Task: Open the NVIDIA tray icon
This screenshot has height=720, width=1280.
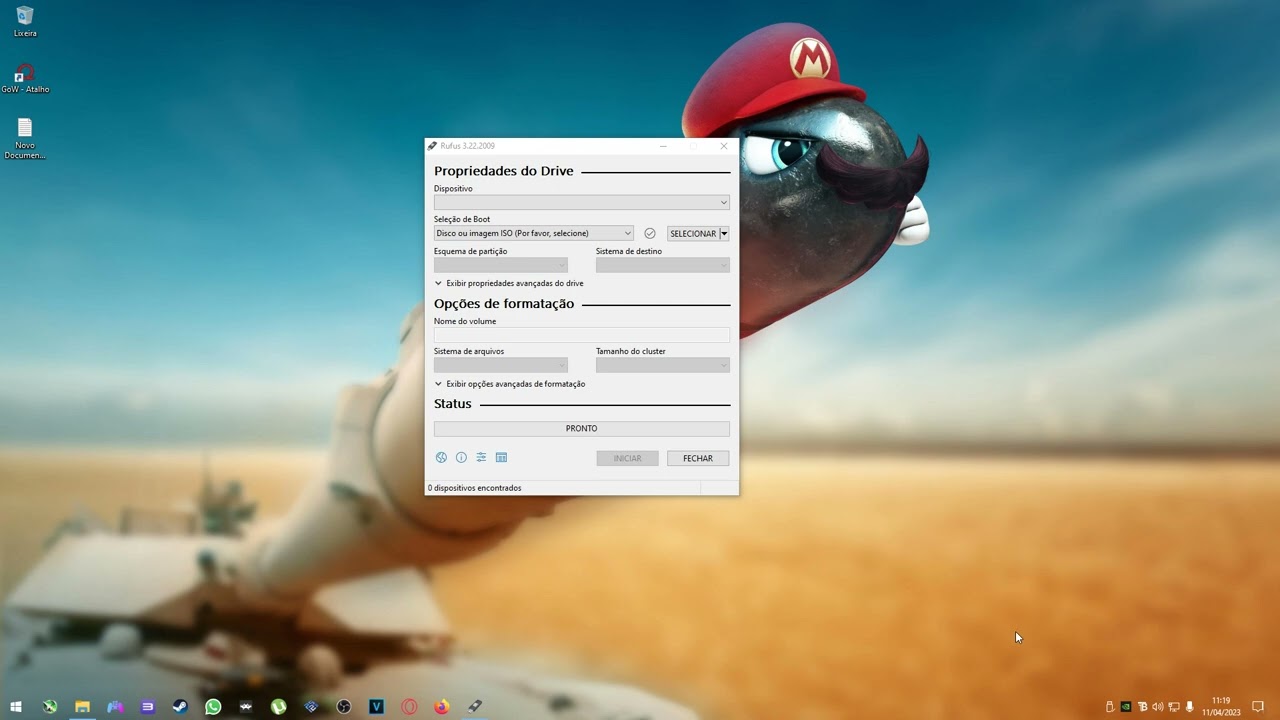Action: (x=1126, y=707)
